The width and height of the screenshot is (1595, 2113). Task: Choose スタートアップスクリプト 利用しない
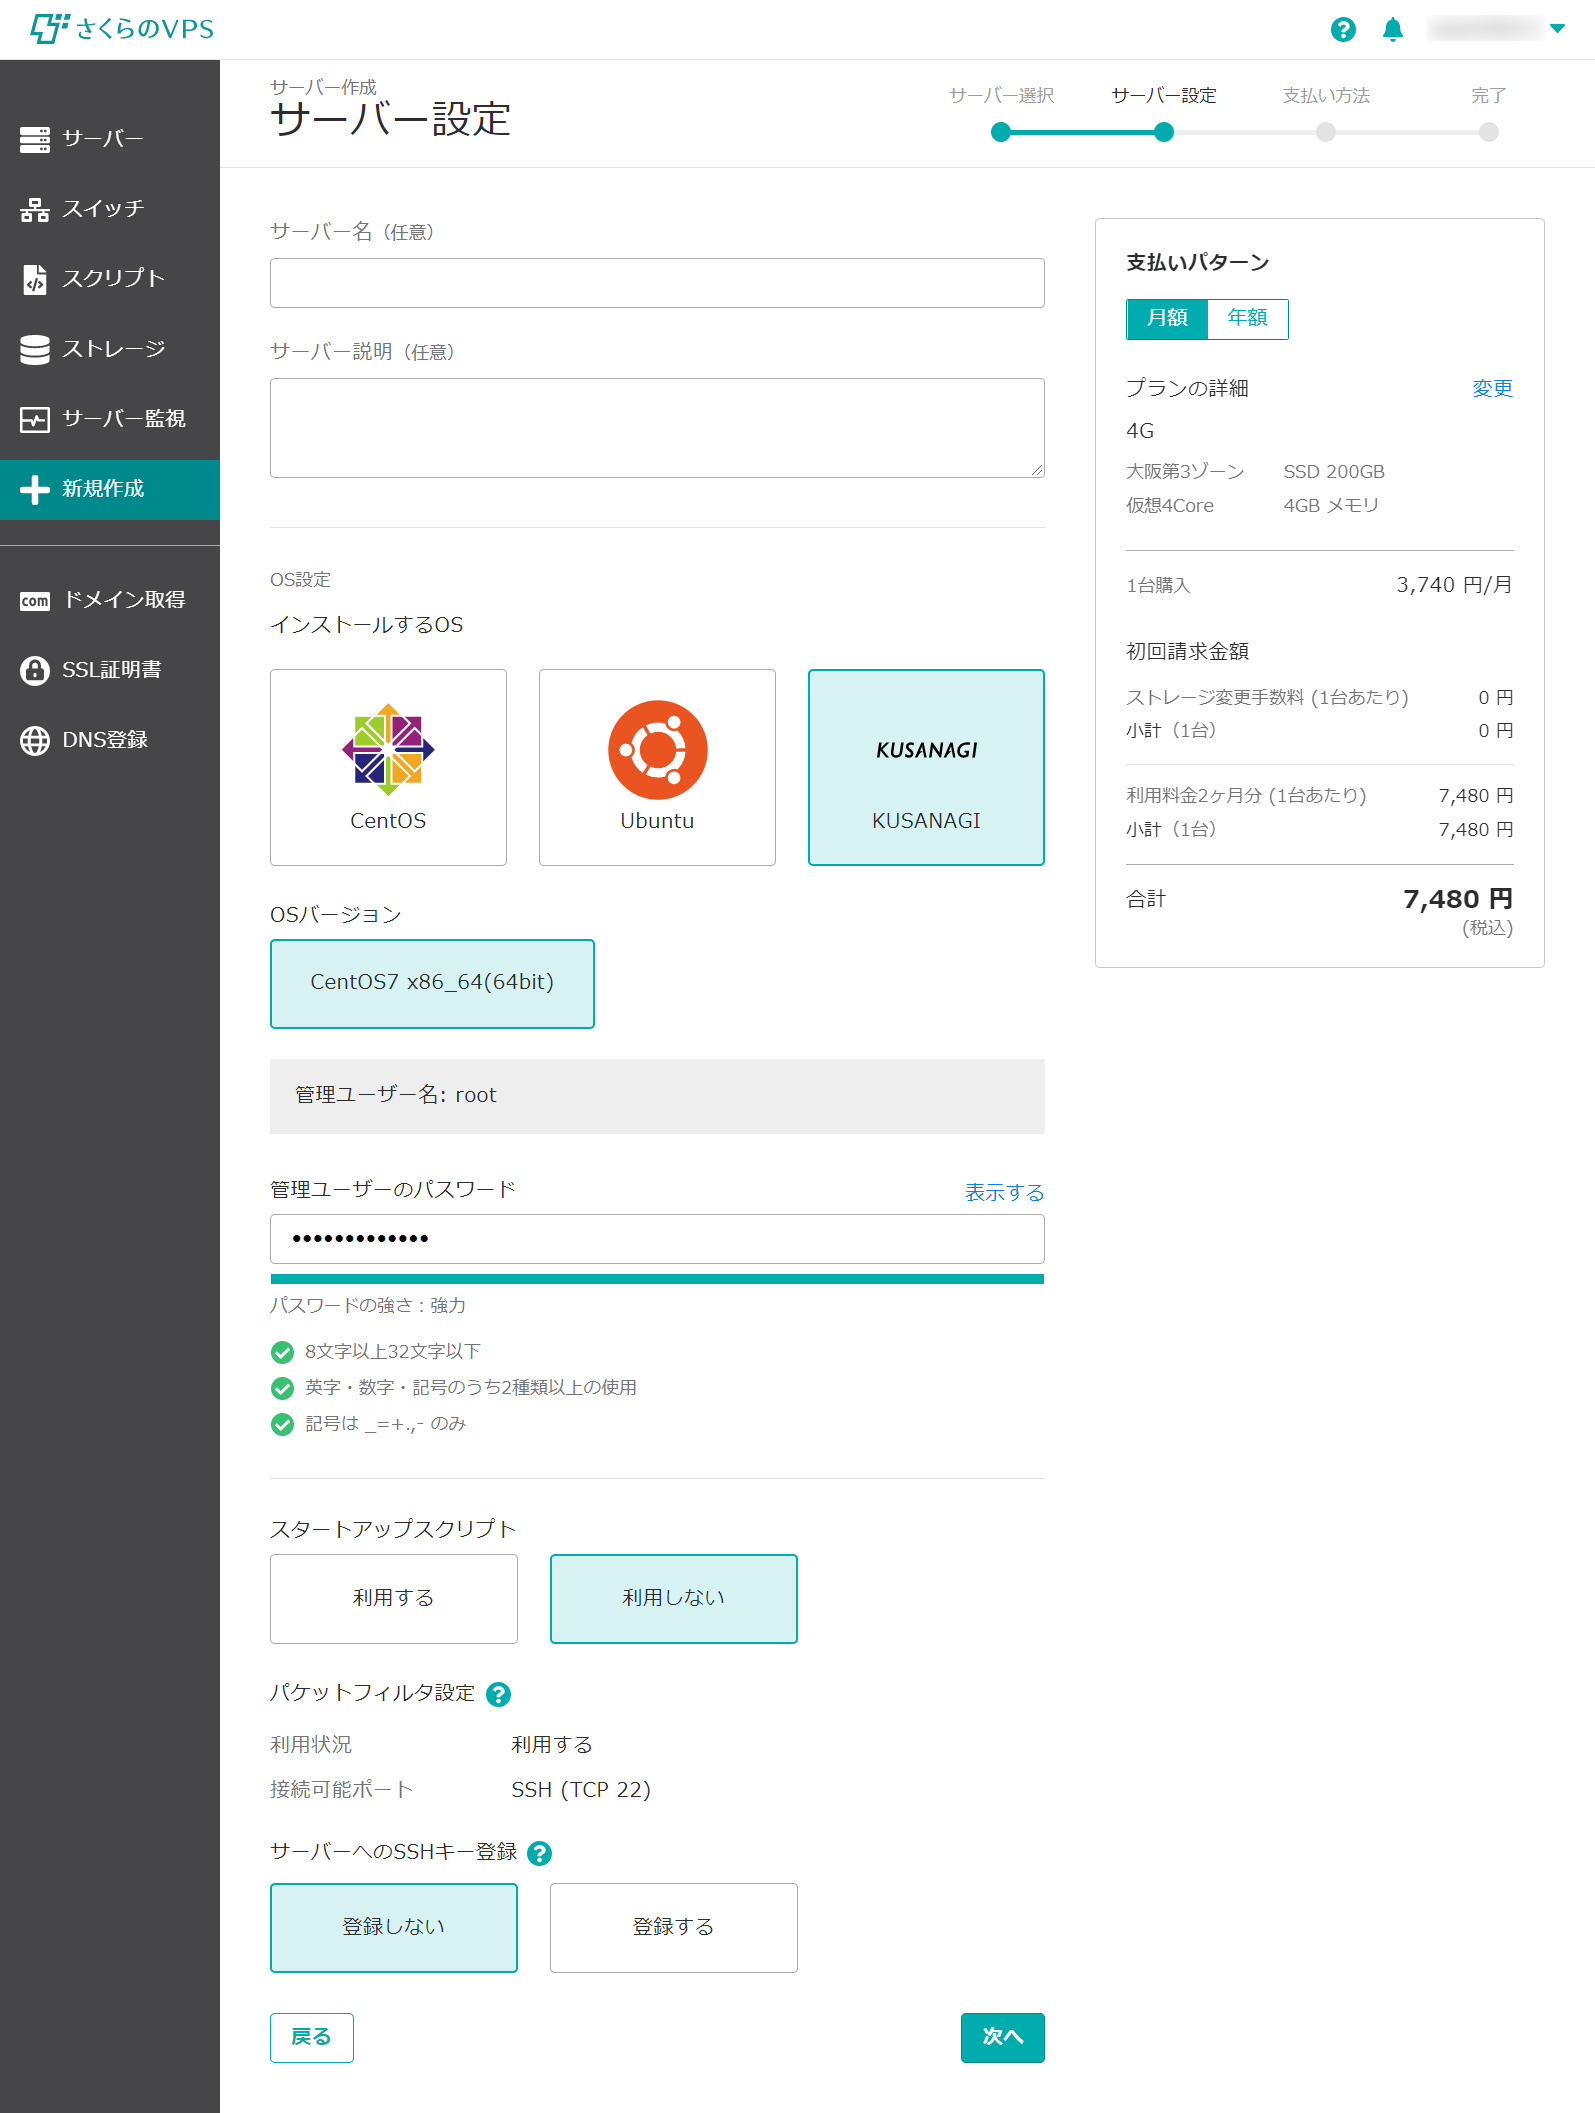point(674,1598)
